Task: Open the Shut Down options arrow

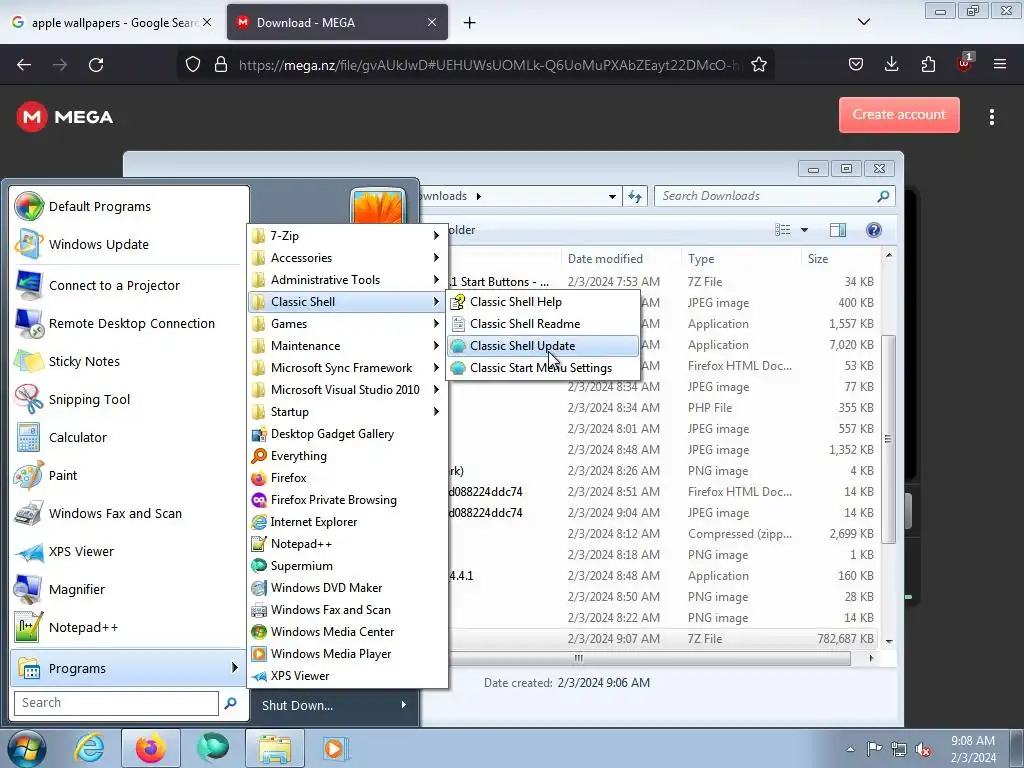Action: (x=404, y=705)
